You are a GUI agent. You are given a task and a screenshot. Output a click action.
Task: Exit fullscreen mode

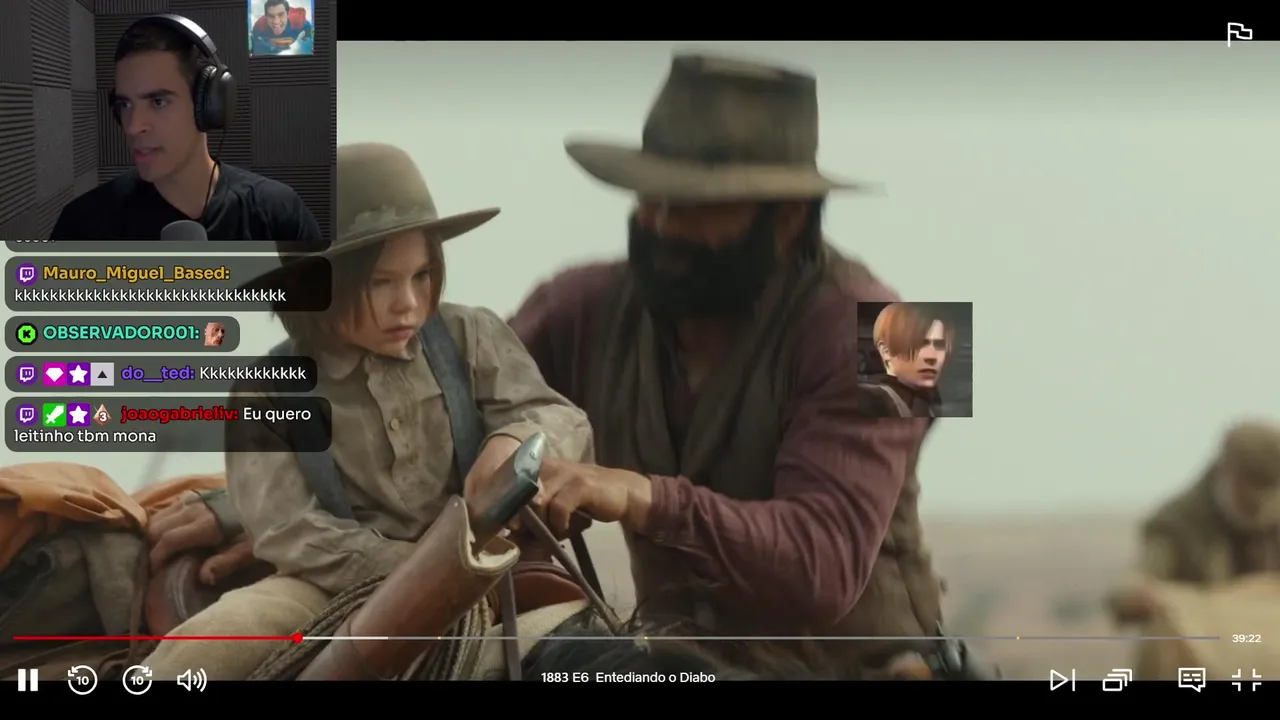[x=1246, y=680]
